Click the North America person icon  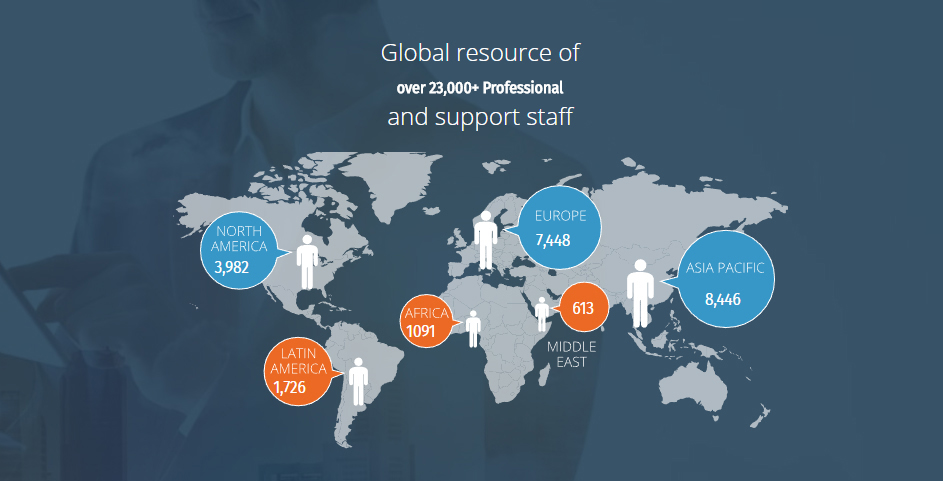(x=307, y=262)
